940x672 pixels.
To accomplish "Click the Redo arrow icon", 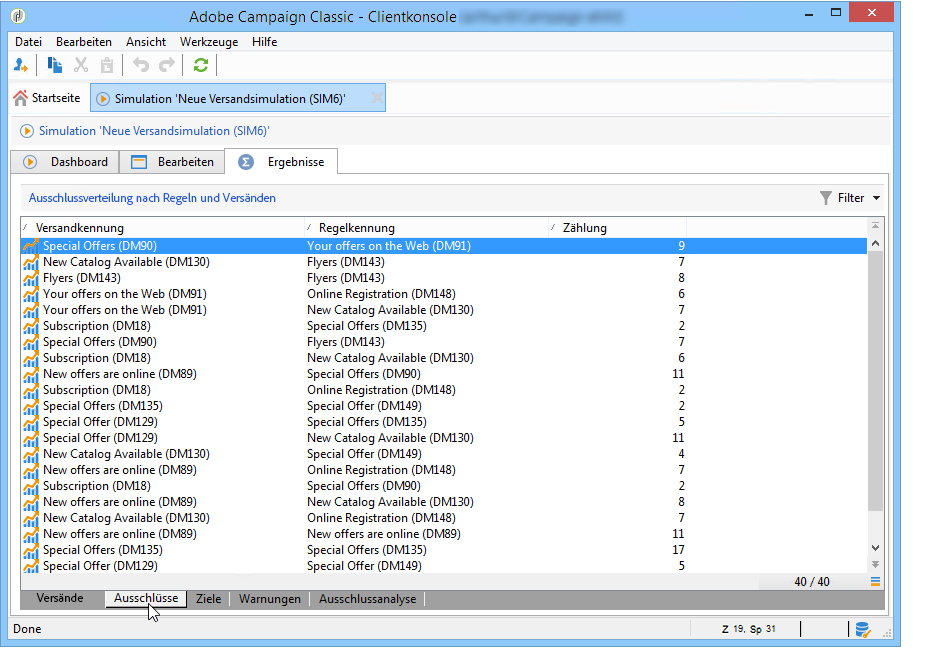I will click(167, 65).
